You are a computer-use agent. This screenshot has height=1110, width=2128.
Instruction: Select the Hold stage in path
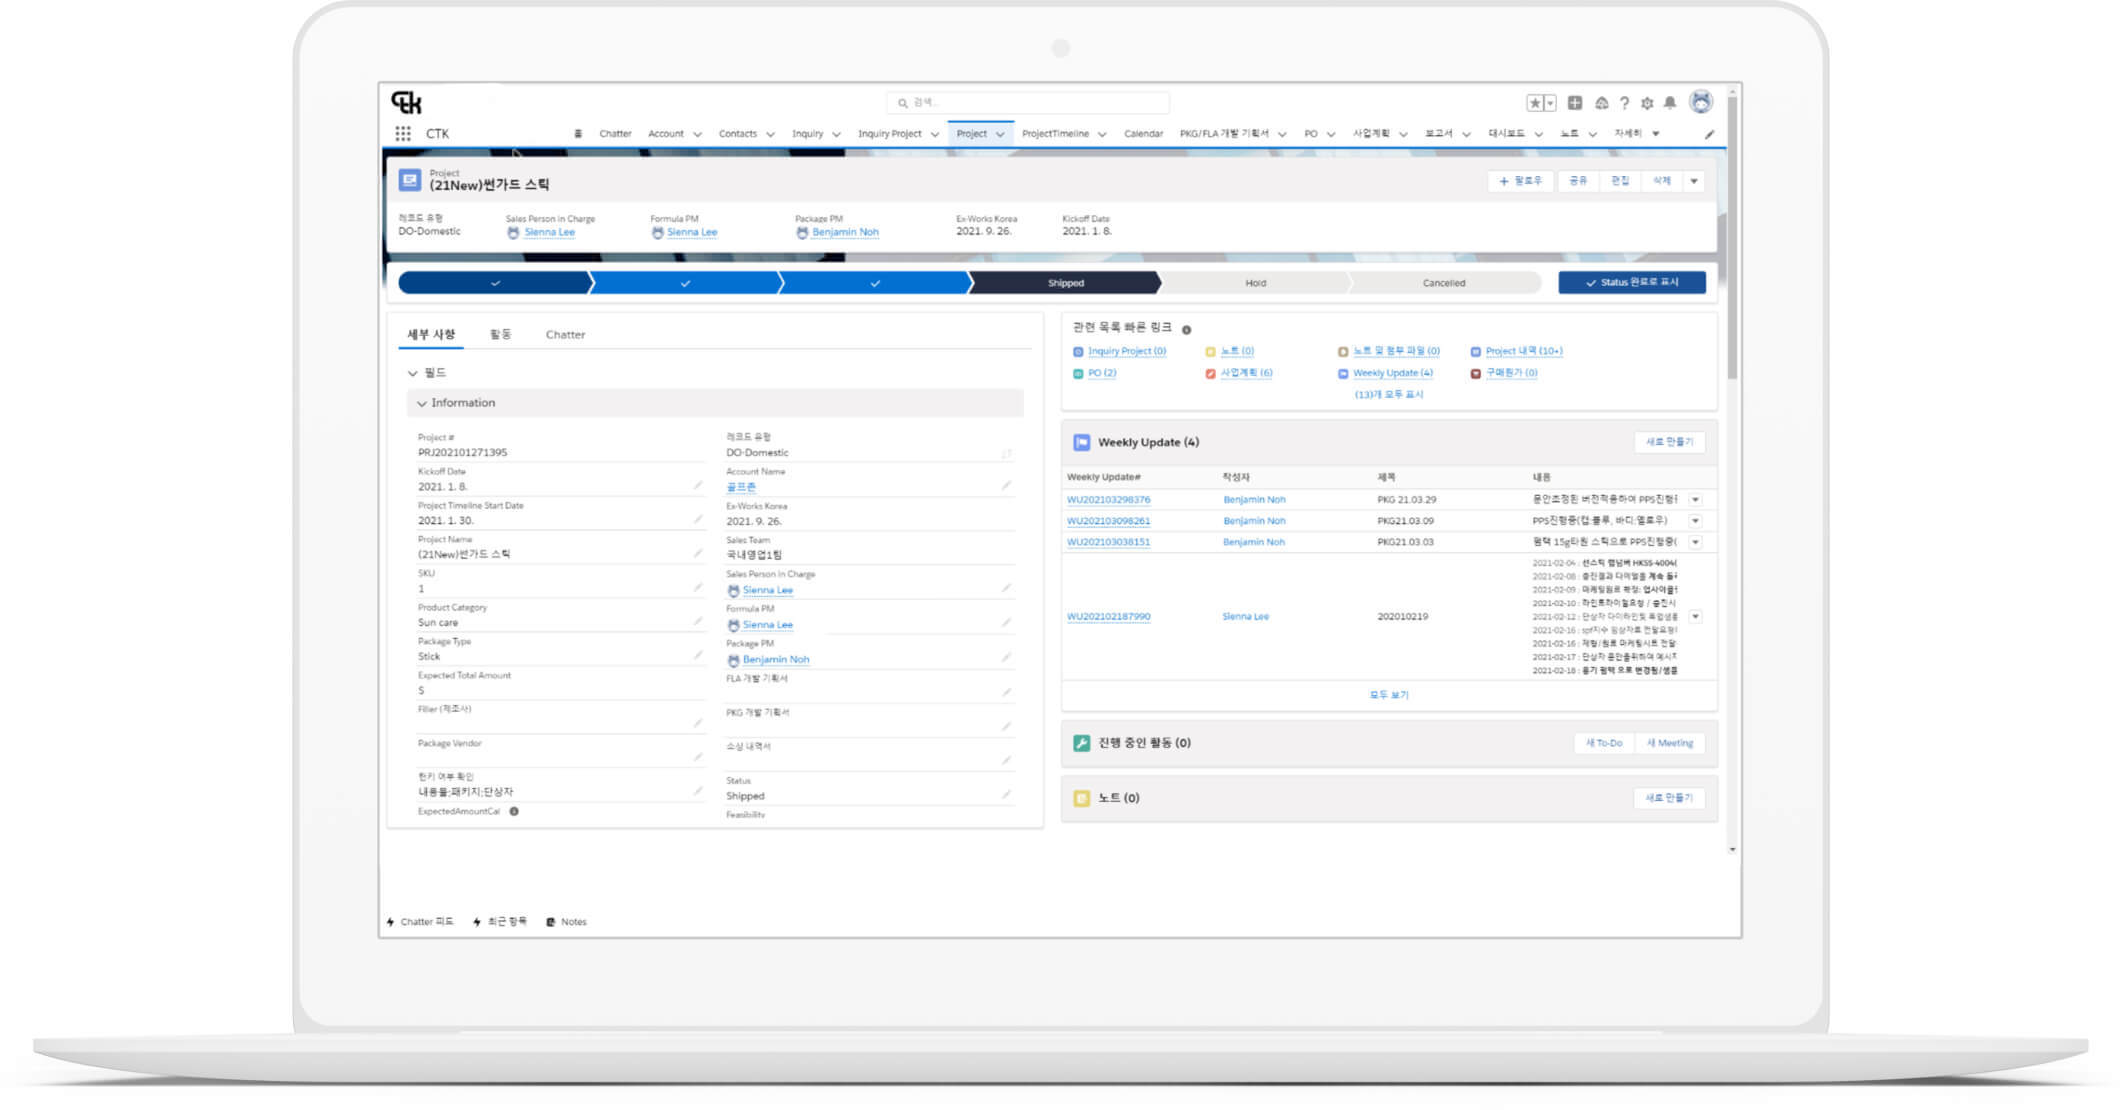1255,283
